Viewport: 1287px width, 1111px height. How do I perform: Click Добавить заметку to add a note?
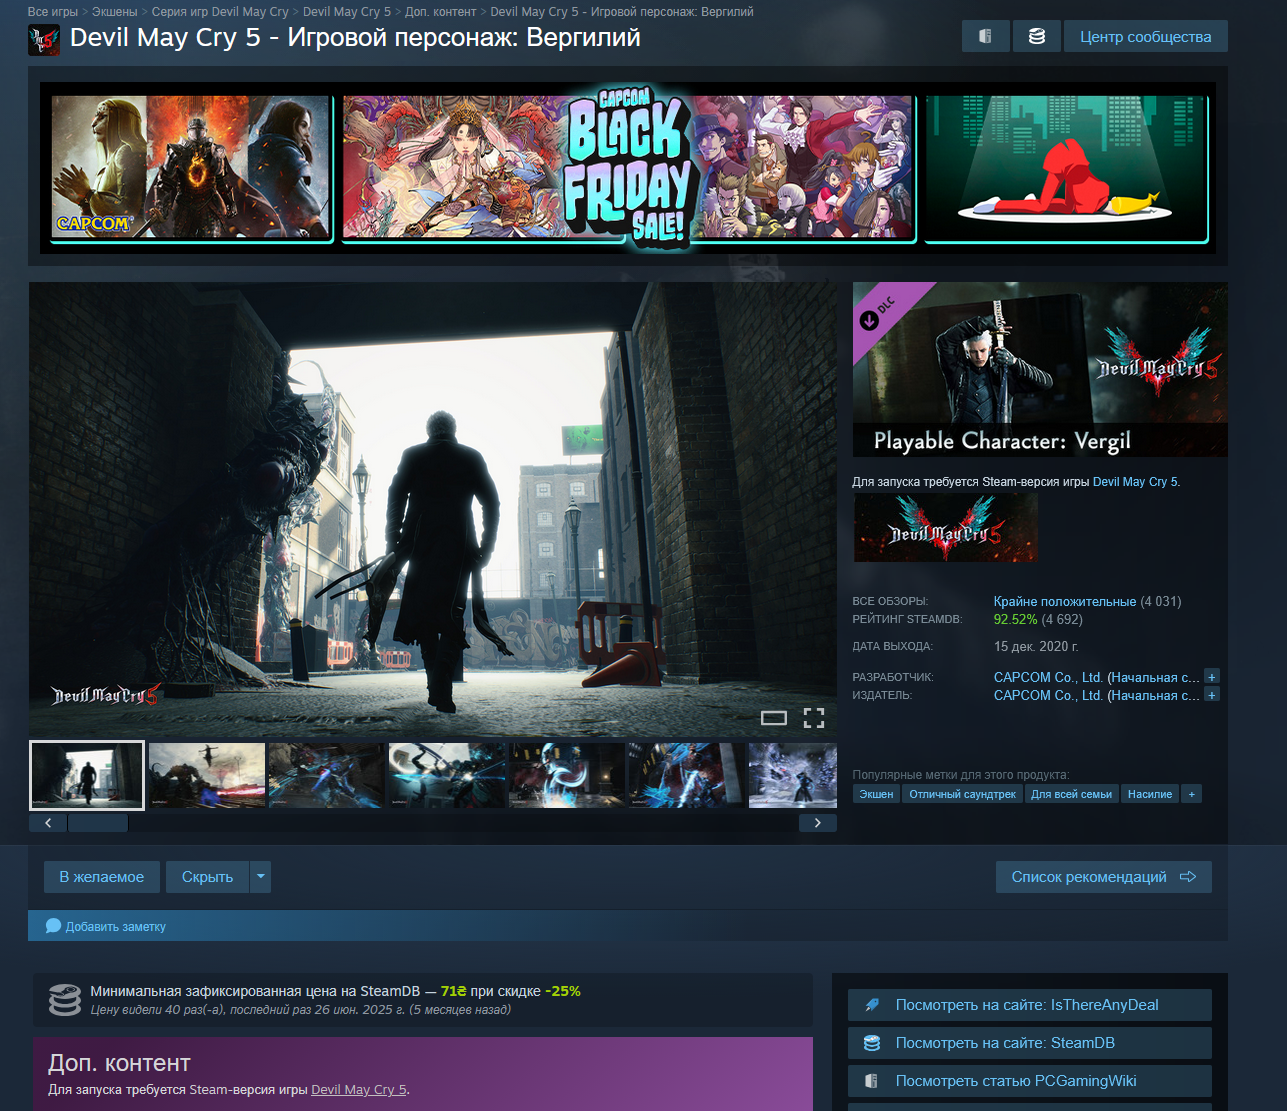pyautogui.click(x=106, y=927)
